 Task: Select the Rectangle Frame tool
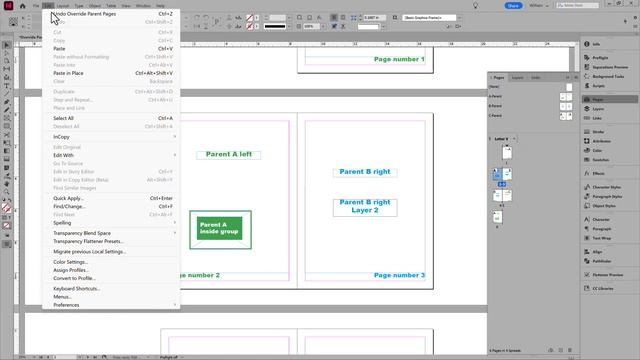(7, 118)
